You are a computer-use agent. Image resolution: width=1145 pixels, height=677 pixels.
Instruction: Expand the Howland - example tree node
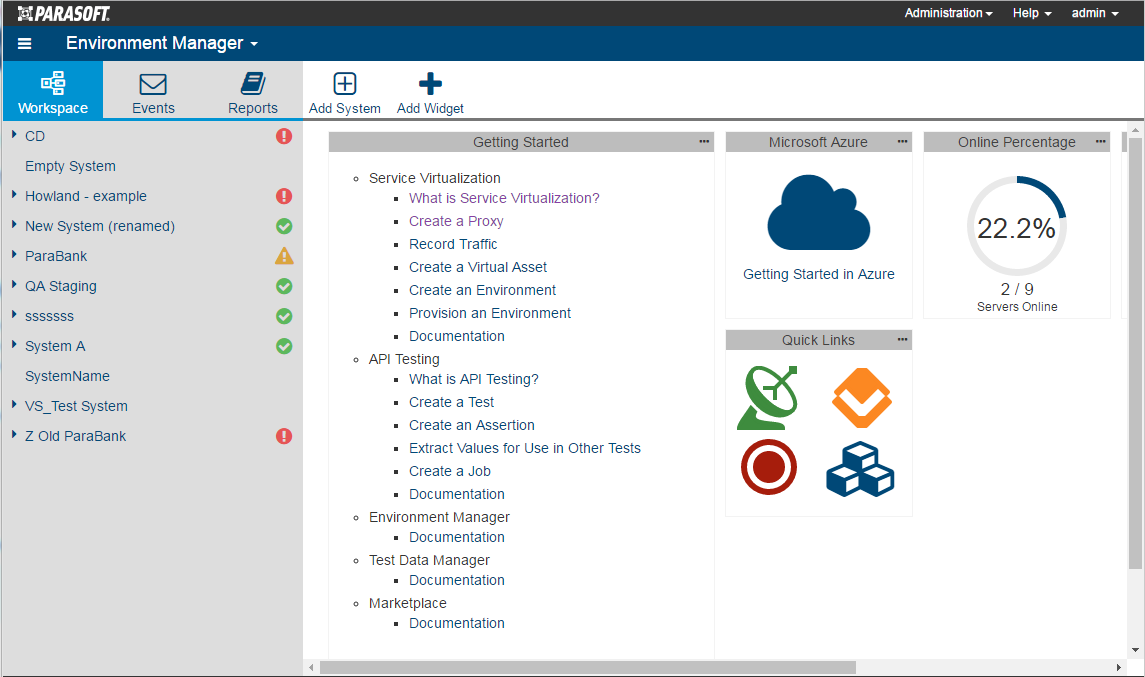(x=14, y=195)
